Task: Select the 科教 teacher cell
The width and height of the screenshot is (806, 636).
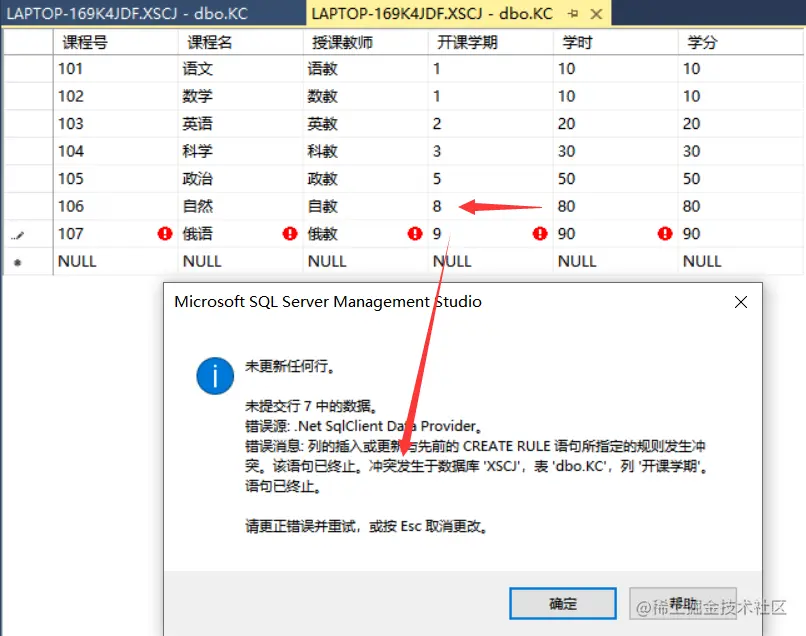Action: (365, 152)
